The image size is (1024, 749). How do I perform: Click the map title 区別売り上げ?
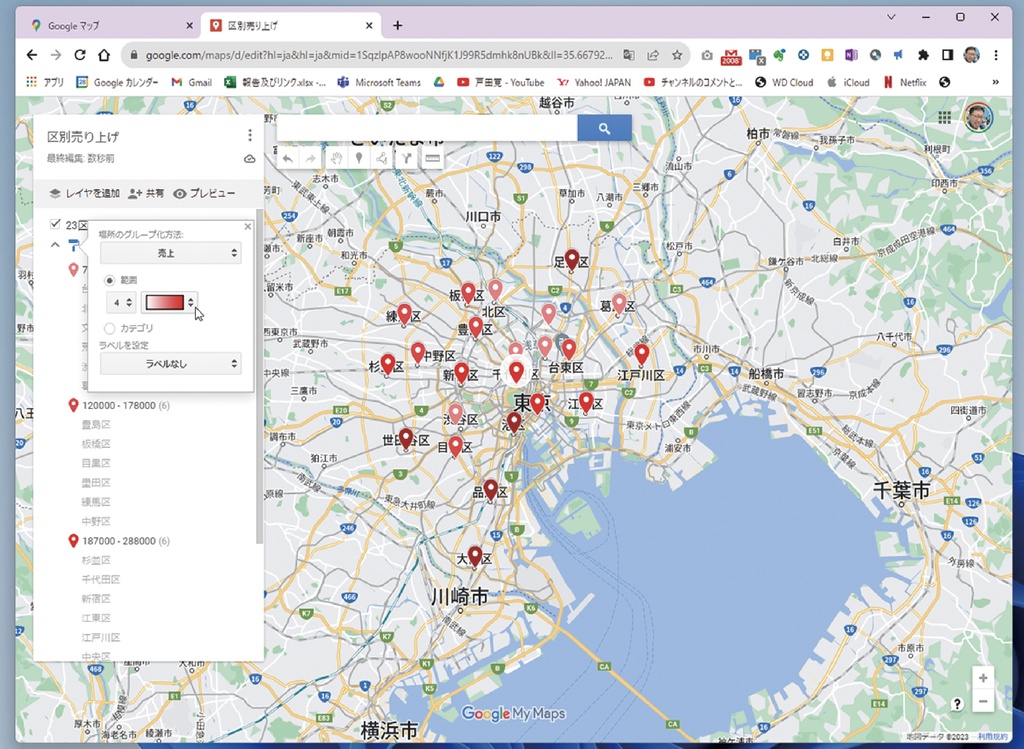tap(83, 136)
